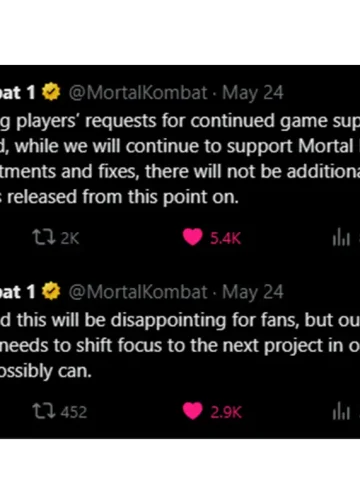Like the tweet with 2.9K likes

point(193,411)
